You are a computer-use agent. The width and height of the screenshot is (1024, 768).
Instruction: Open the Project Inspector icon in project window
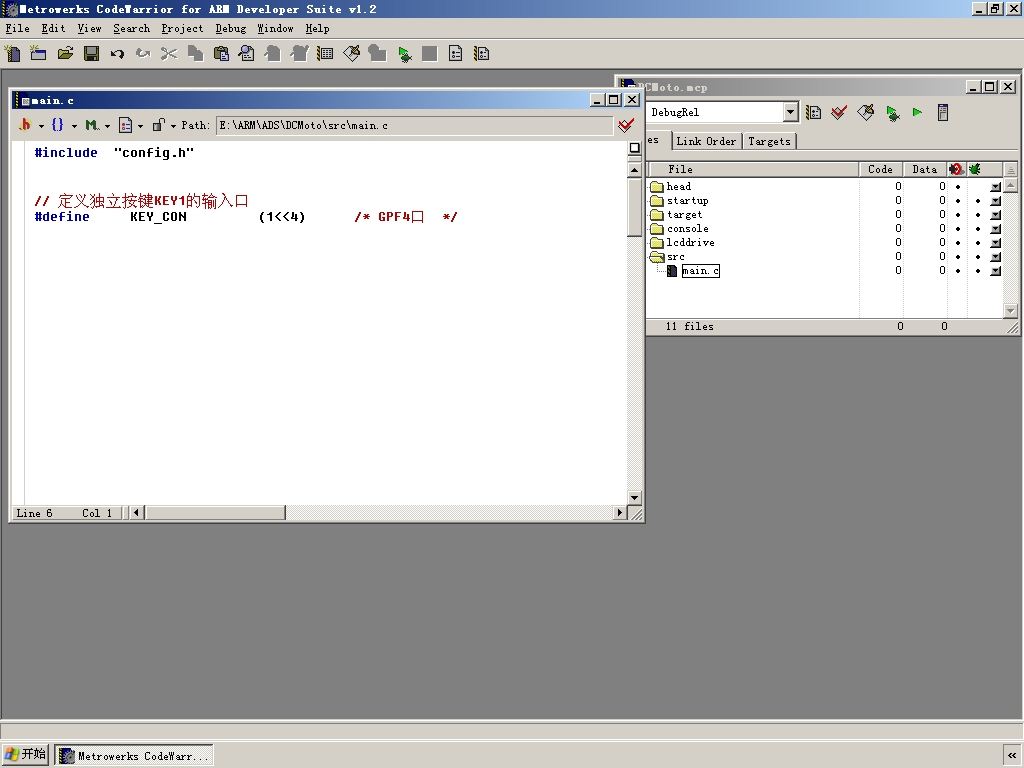point(942,112)
